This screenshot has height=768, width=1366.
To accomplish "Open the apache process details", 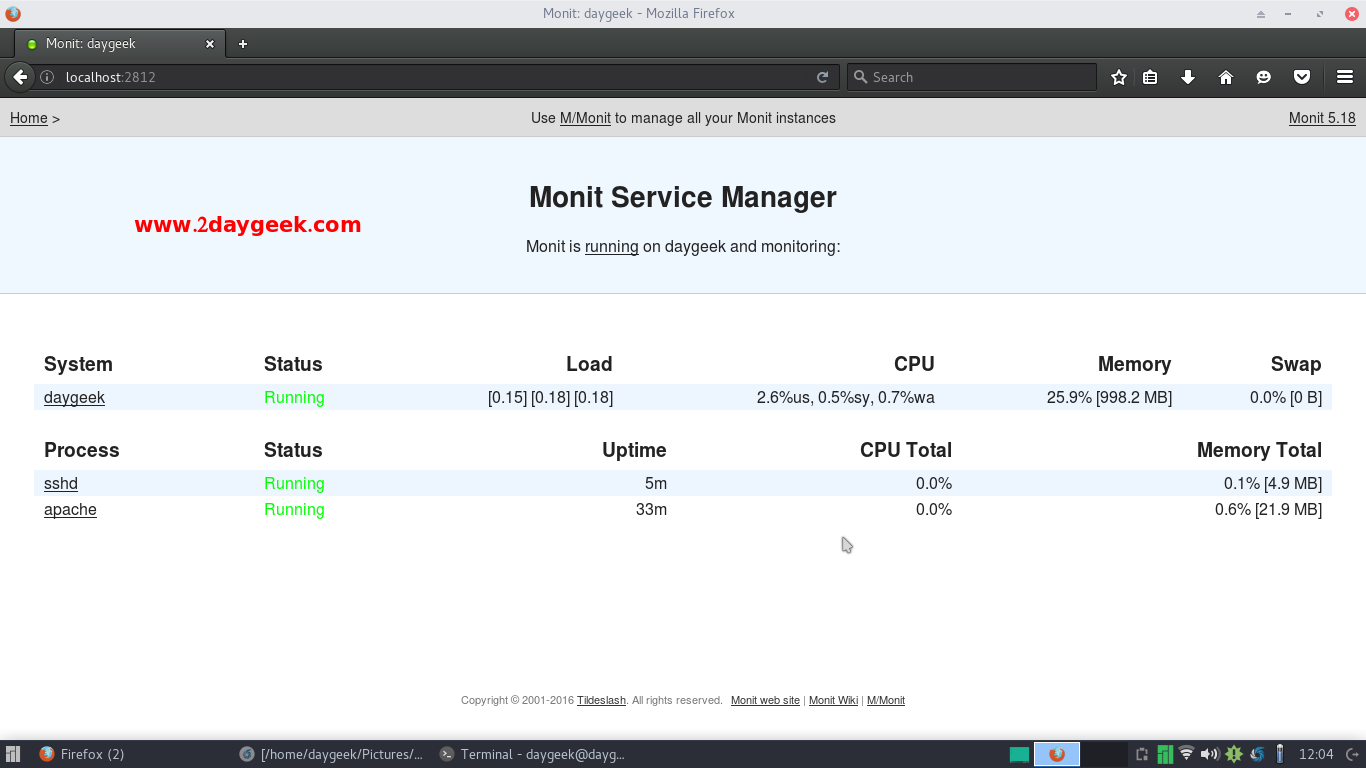I will pyautogui.click(x=70, y=509).
